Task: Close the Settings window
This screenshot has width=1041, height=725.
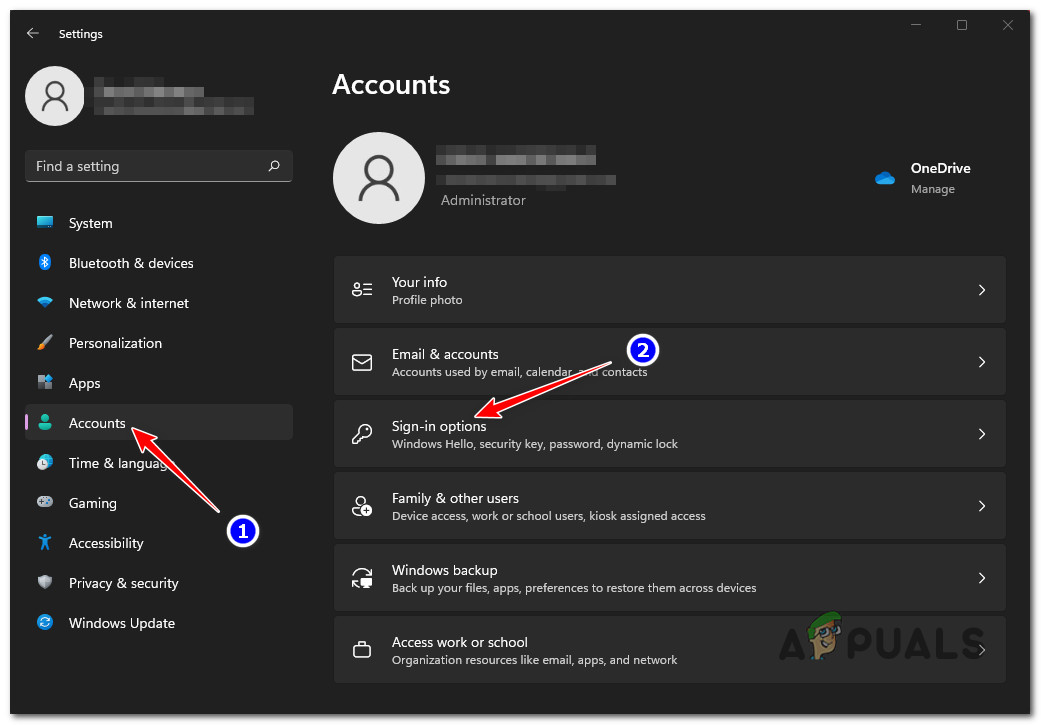Action: (x=1007, y=25)
